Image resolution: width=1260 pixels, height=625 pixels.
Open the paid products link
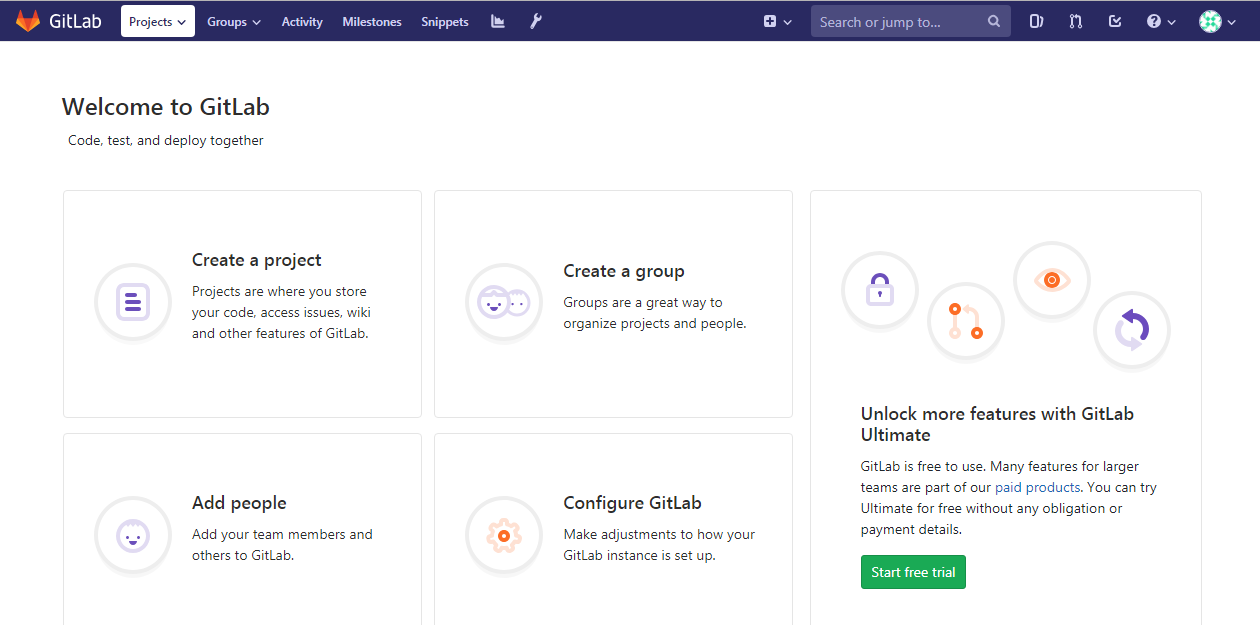tap(1037, 487)
